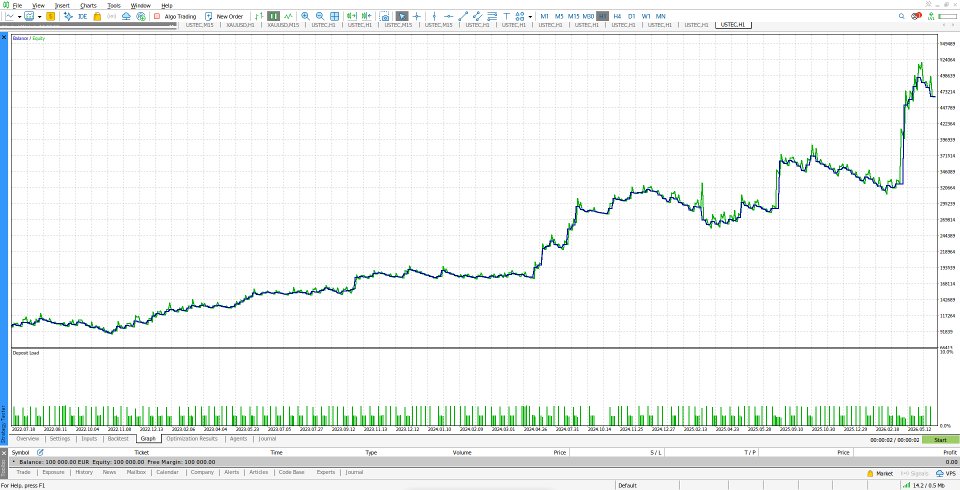
Task: Select the vertical line drawing tool
Action: coord(434,16)
